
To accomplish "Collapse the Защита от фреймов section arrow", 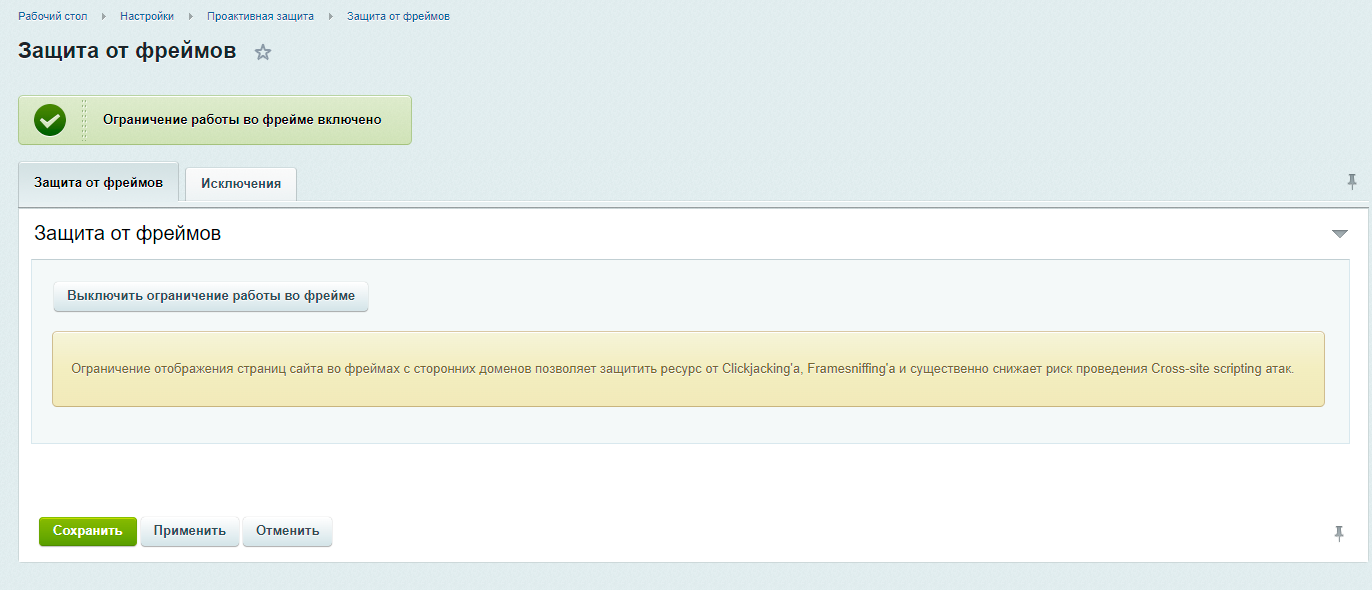I will (x=1340, y=234).
